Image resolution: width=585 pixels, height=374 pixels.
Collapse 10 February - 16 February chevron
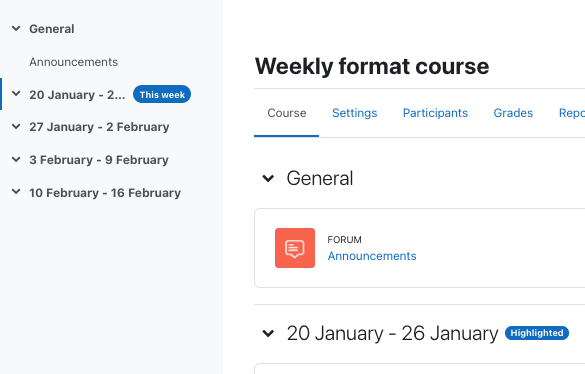(x=16, y=192)
